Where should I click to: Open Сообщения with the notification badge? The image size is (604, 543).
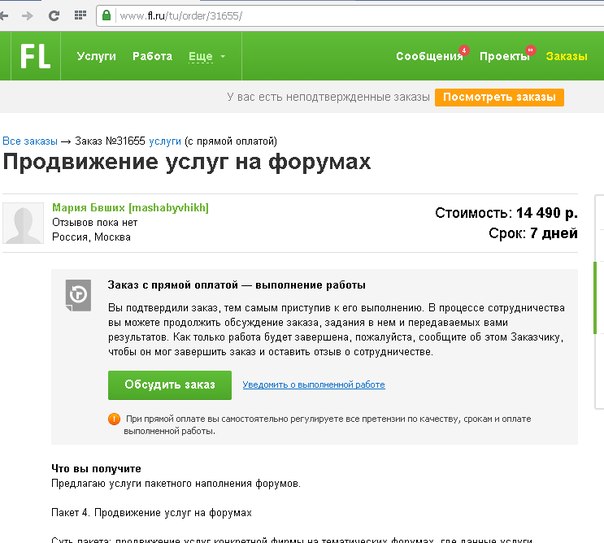429,57
